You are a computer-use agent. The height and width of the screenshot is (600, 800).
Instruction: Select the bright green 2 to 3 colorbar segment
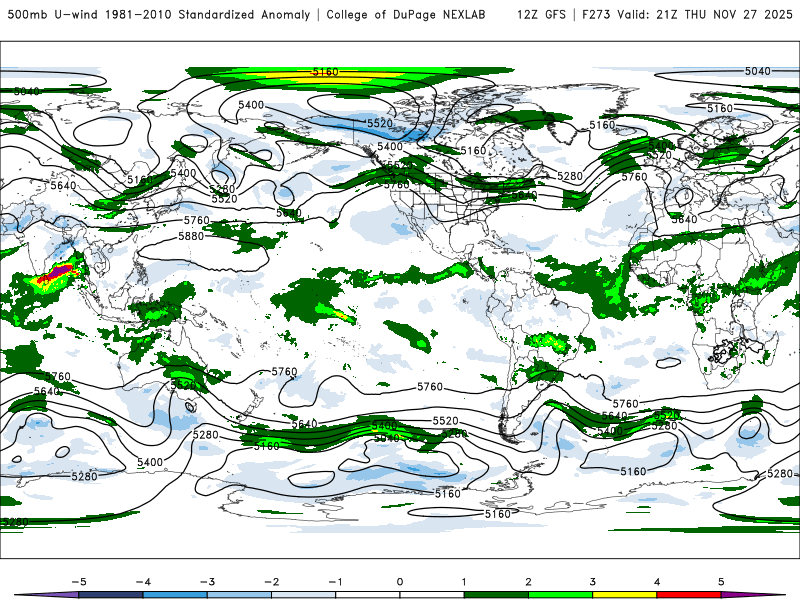coord(561,595)
